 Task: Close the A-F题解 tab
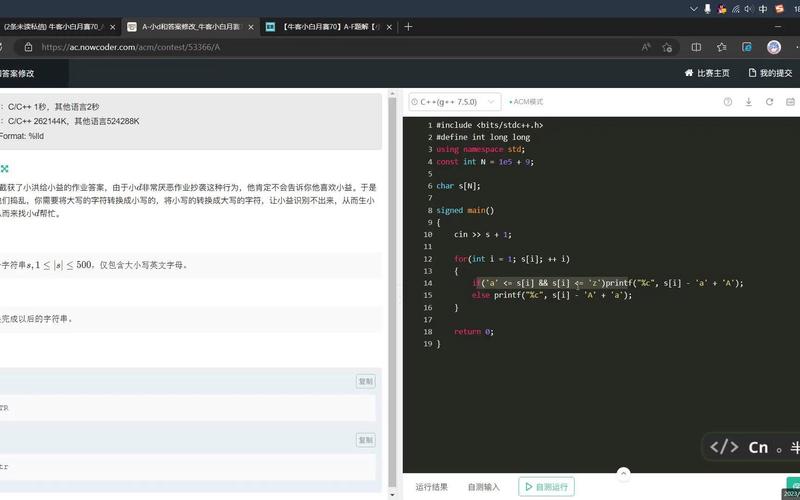click(389, 27)
